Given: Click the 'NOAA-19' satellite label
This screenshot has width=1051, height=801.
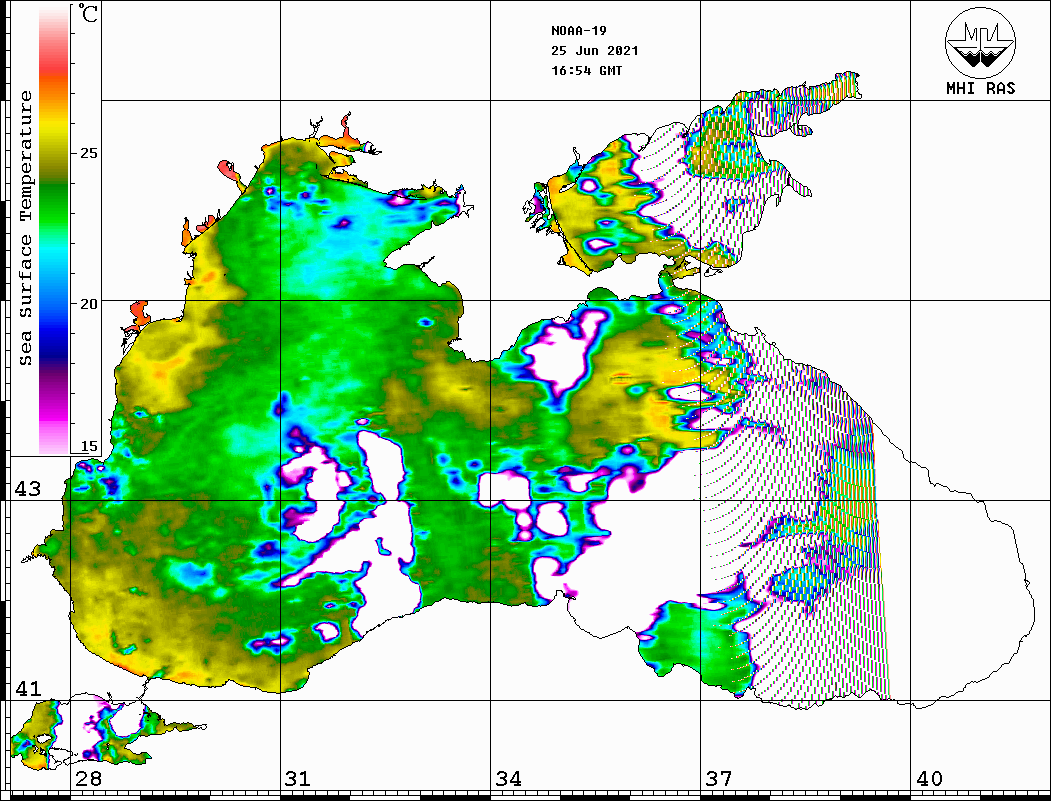Looking at the screenshot, I should pos(579,31).
